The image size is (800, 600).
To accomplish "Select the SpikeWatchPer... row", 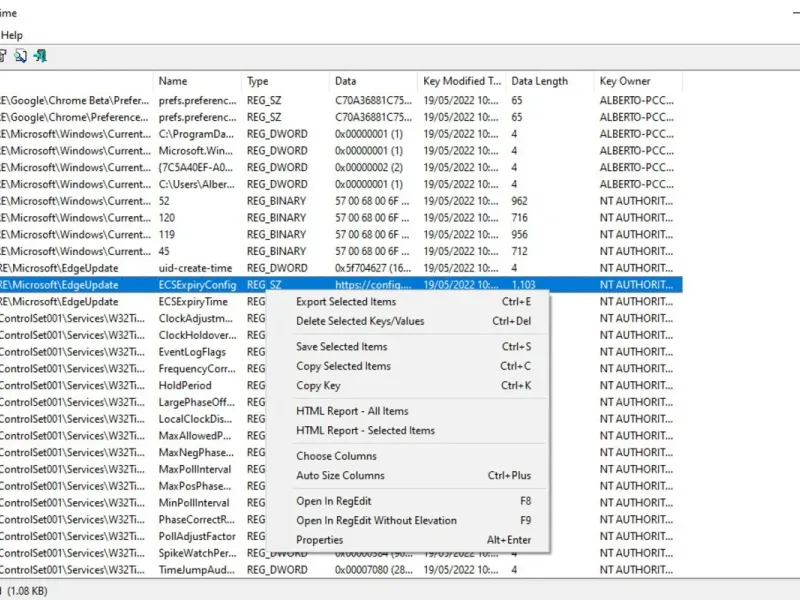I will point(341,553).
